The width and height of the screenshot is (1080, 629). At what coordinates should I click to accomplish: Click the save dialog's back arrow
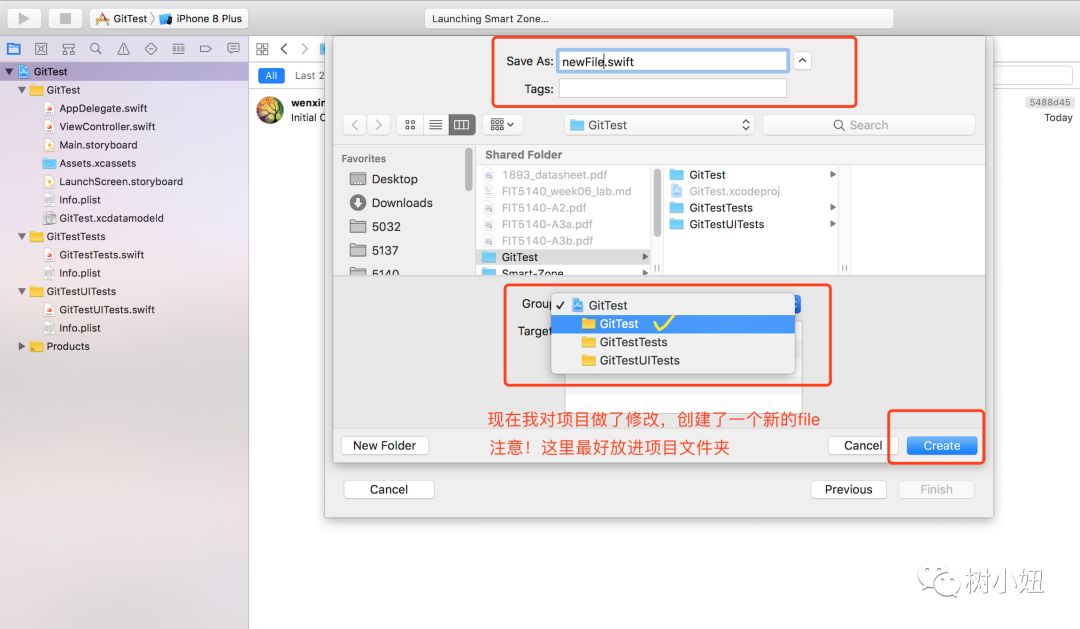(x=355, y=125)
